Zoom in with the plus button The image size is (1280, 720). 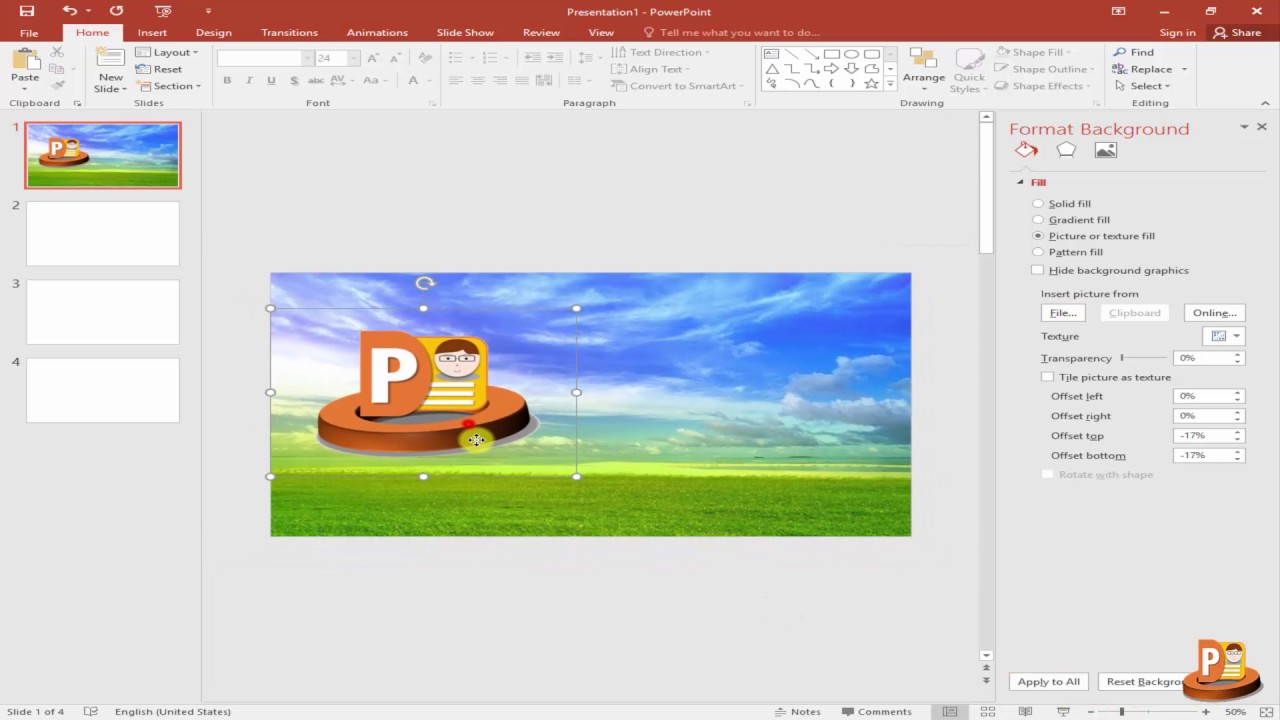(x=1206, y=712)
